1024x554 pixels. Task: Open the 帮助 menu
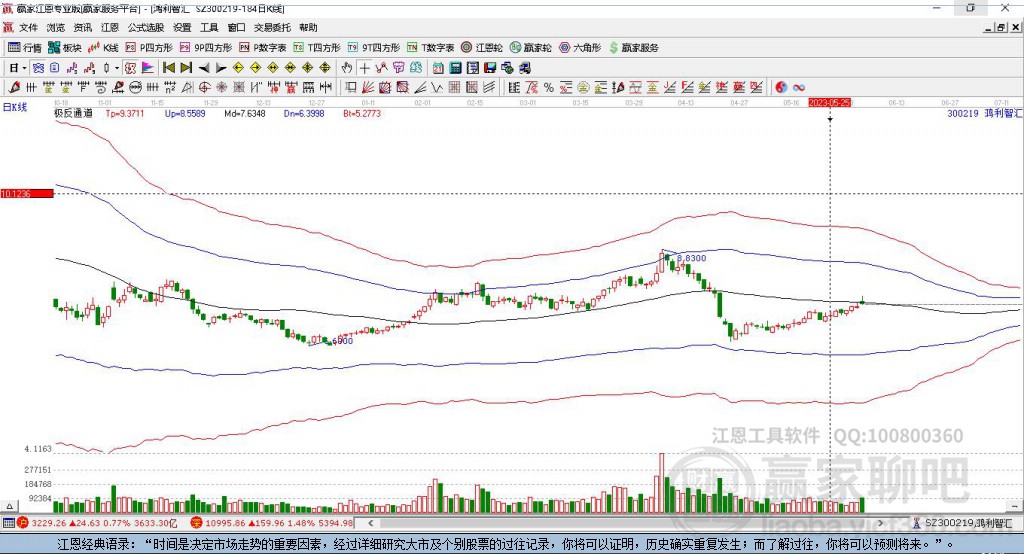coord(308,27)
